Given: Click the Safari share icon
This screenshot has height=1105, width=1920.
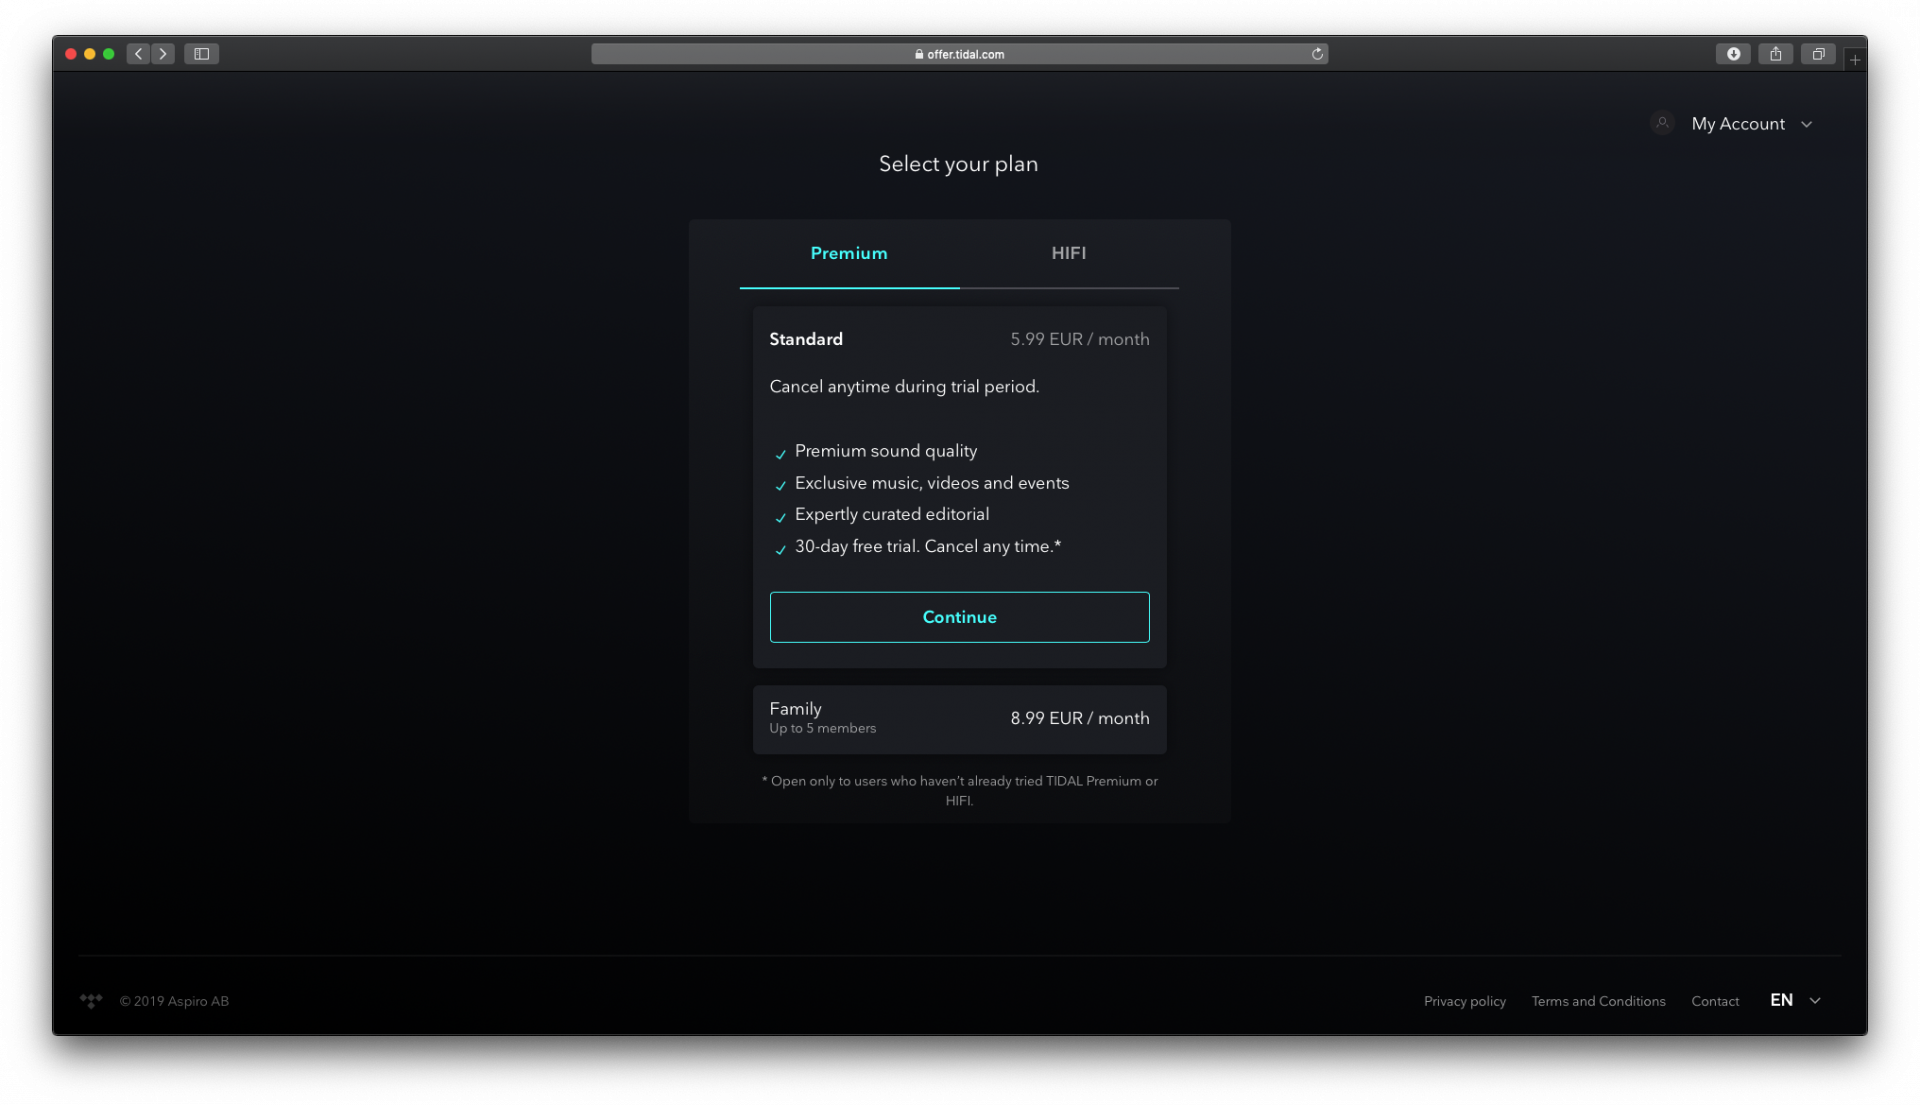Looking at the screenshot, I should [1775, 54].
